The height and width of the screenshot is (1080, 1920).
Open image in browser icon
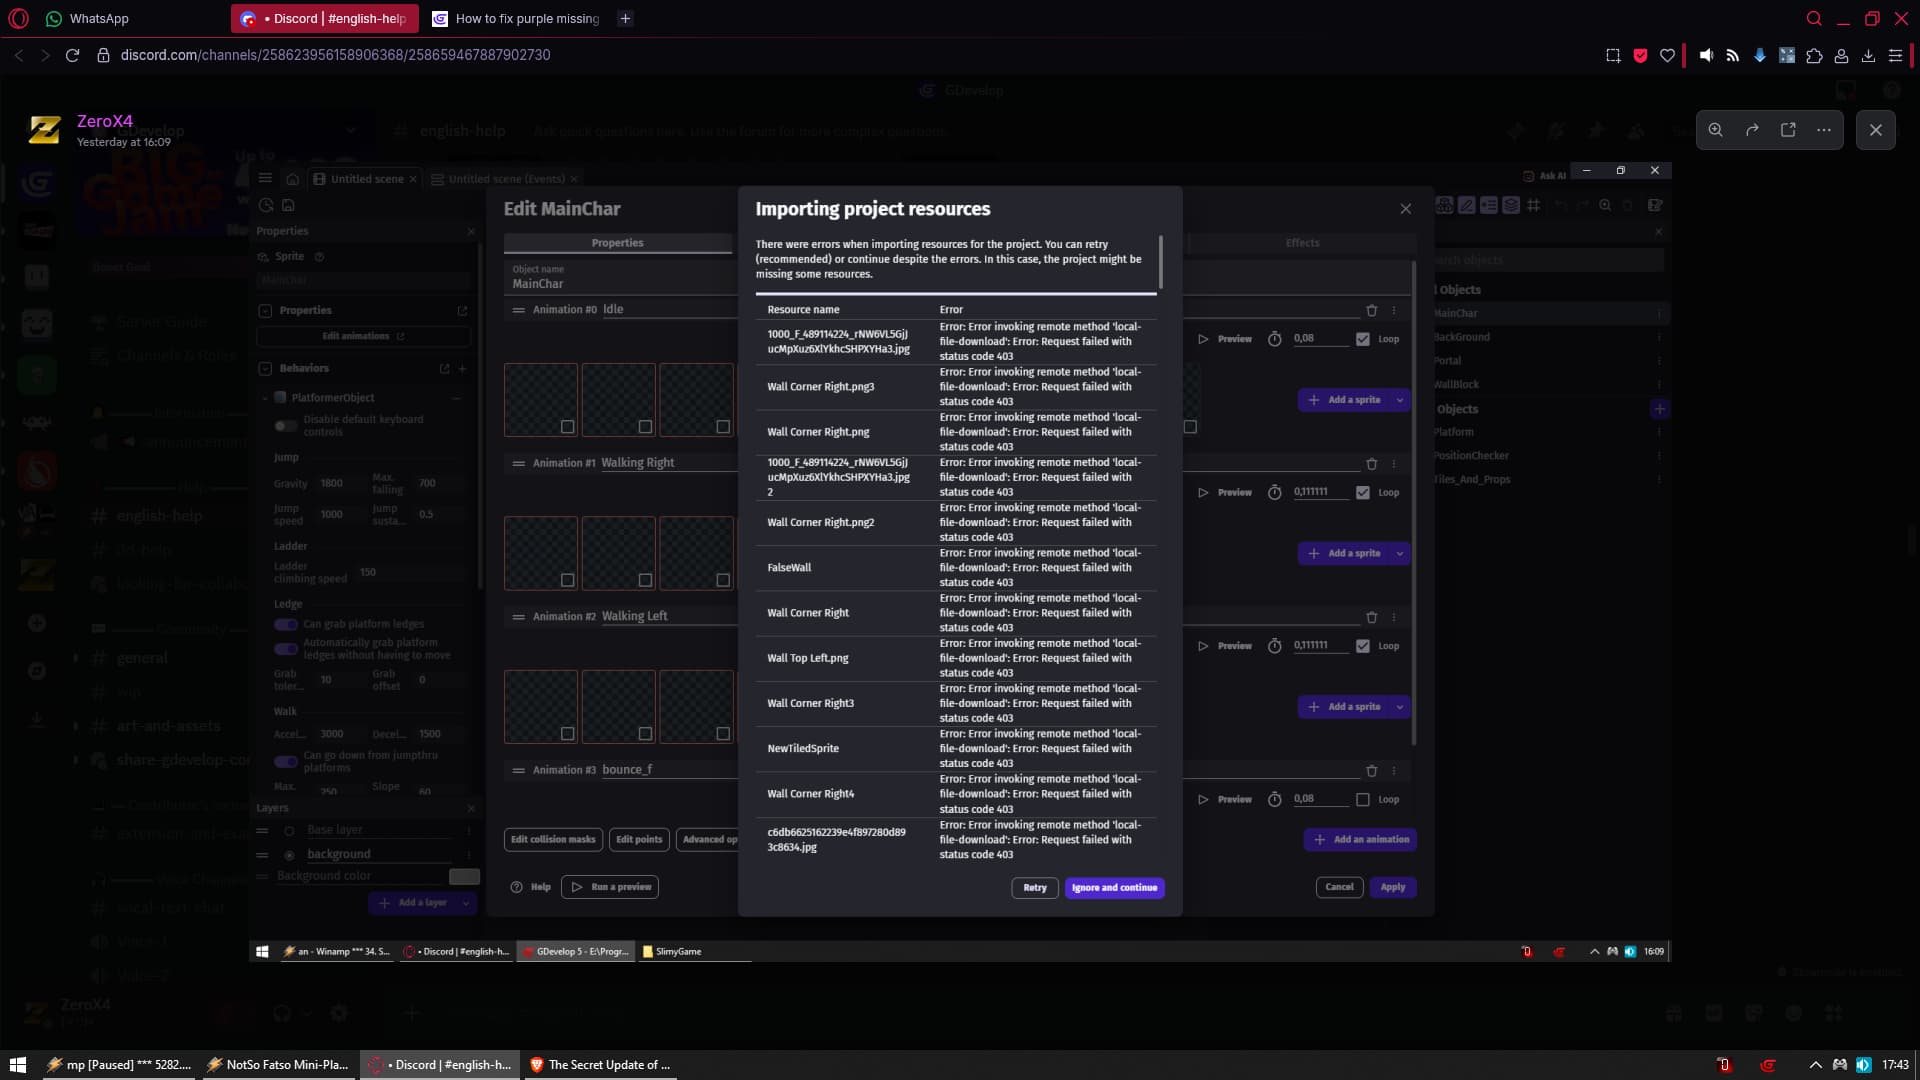[1788, 130]
